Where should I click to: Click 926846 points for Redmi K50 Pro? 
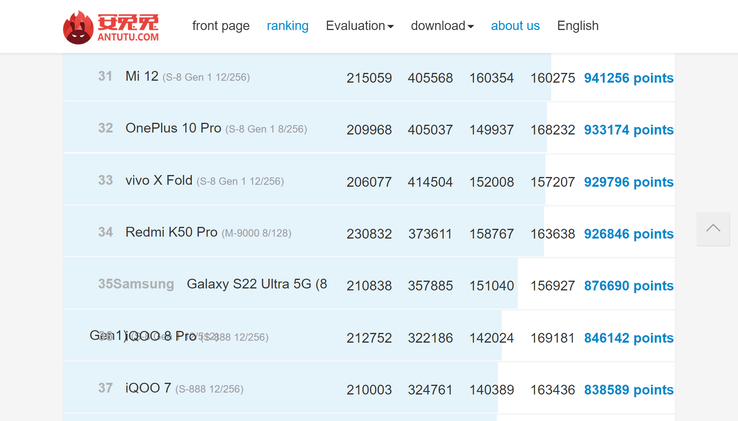[629, 234]
